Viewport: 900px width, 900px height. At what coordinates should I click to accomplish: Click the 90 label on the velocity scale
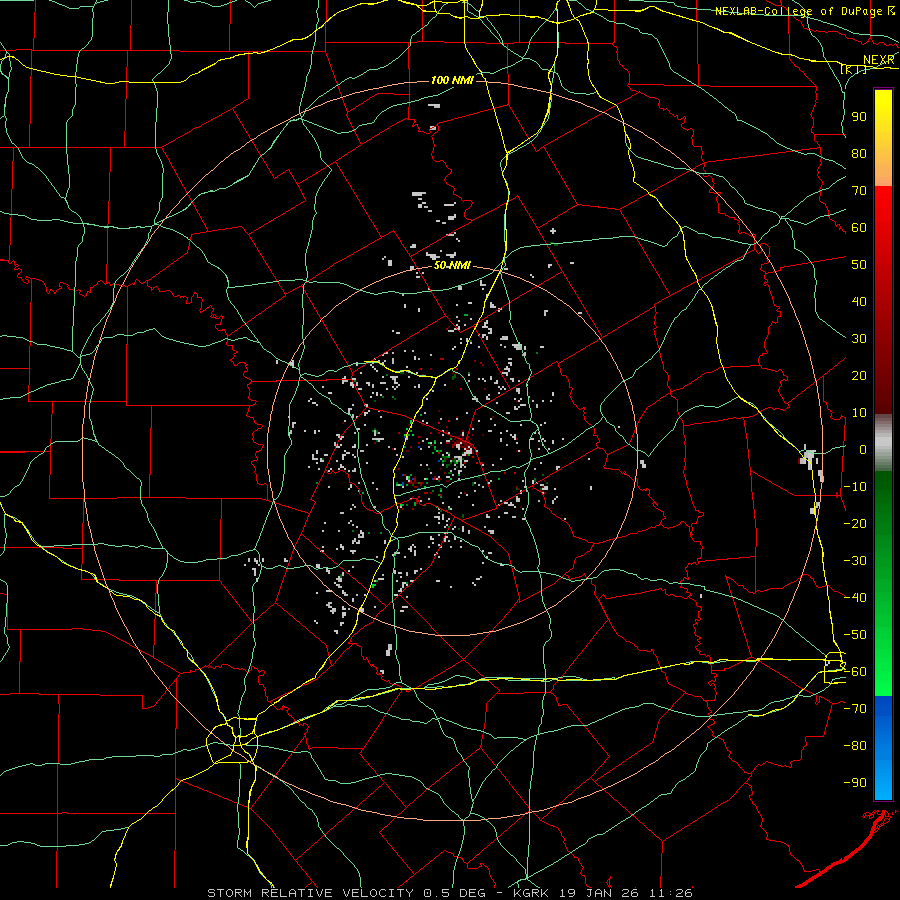coord(859,117)
